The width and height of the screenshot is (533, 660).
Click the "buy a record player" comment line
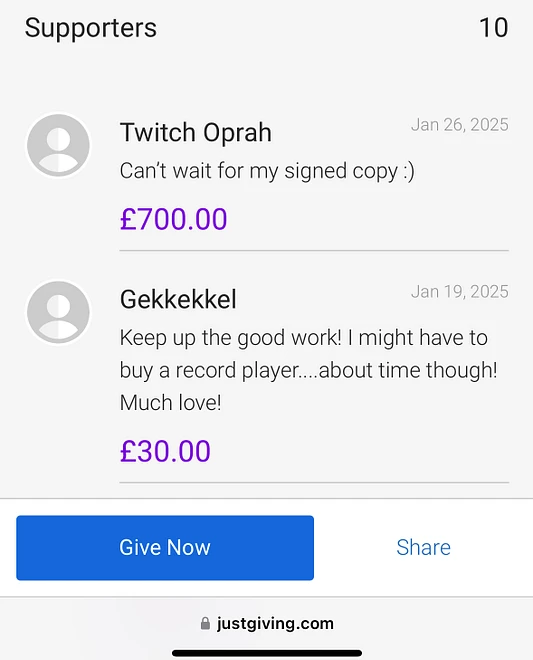tap(309, 370)
